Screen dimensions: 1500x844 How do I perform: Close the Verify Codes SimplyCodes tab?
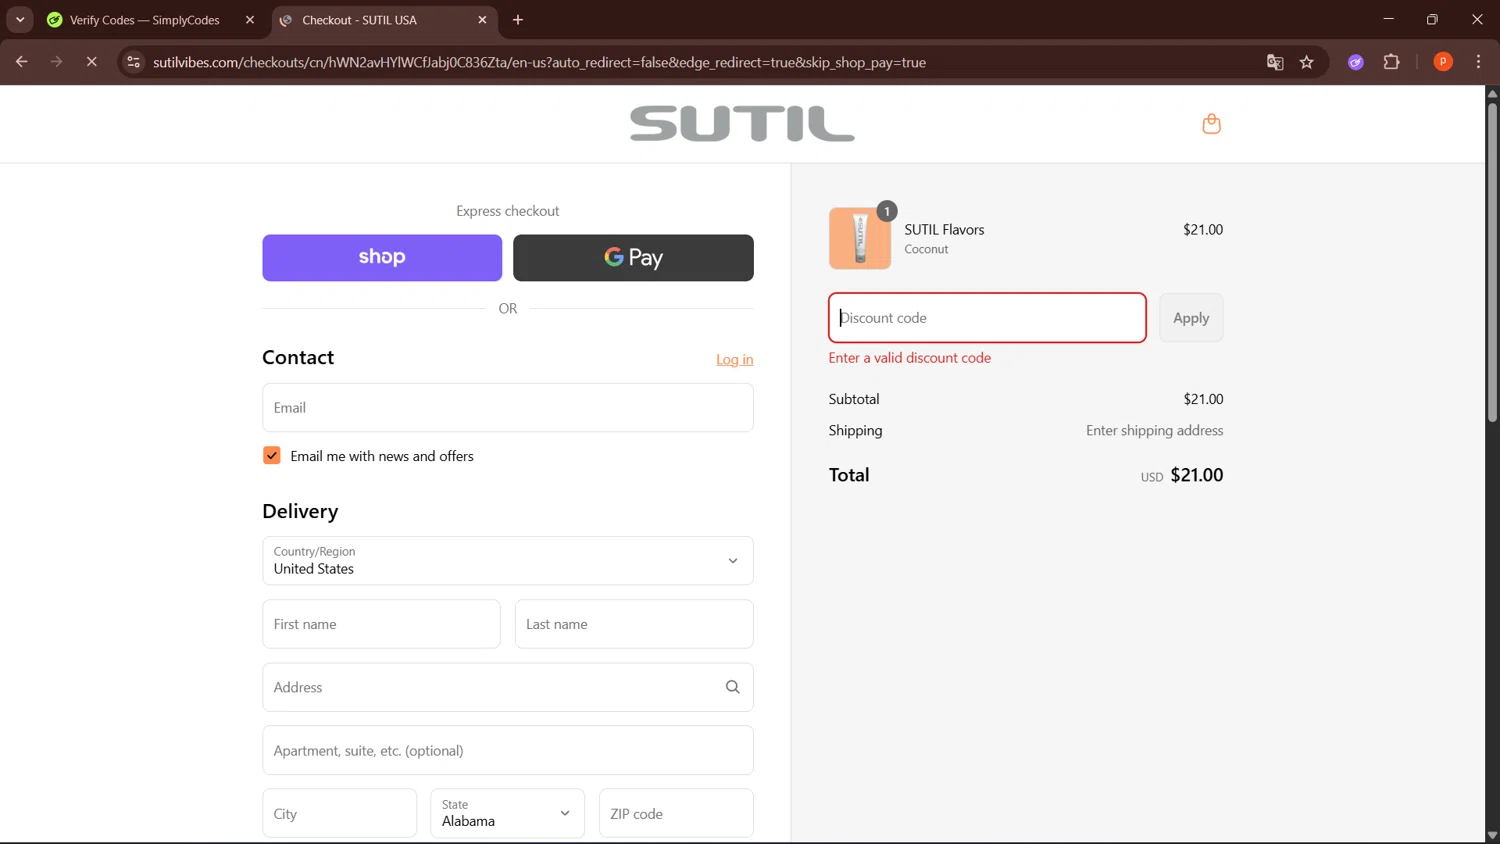(250, 20)
